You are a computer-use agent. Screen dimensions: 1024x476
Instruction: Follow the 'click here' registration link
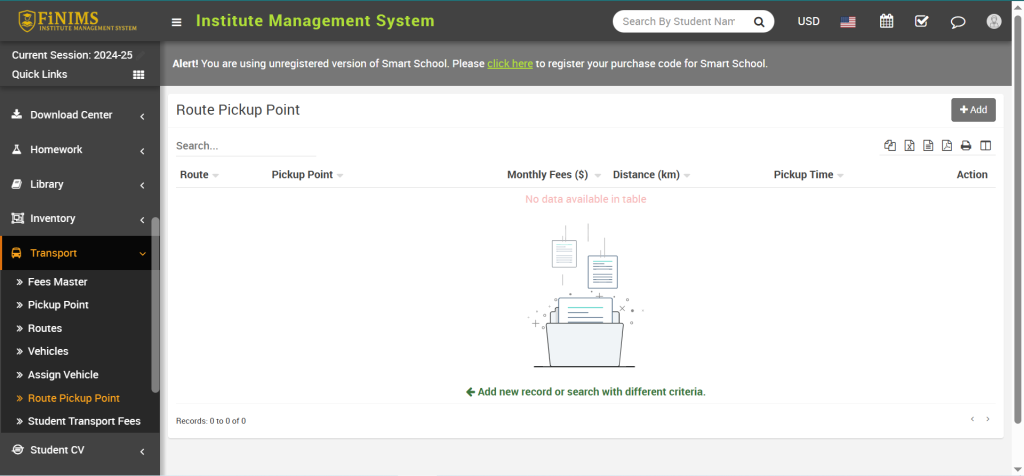pos(510,64)
